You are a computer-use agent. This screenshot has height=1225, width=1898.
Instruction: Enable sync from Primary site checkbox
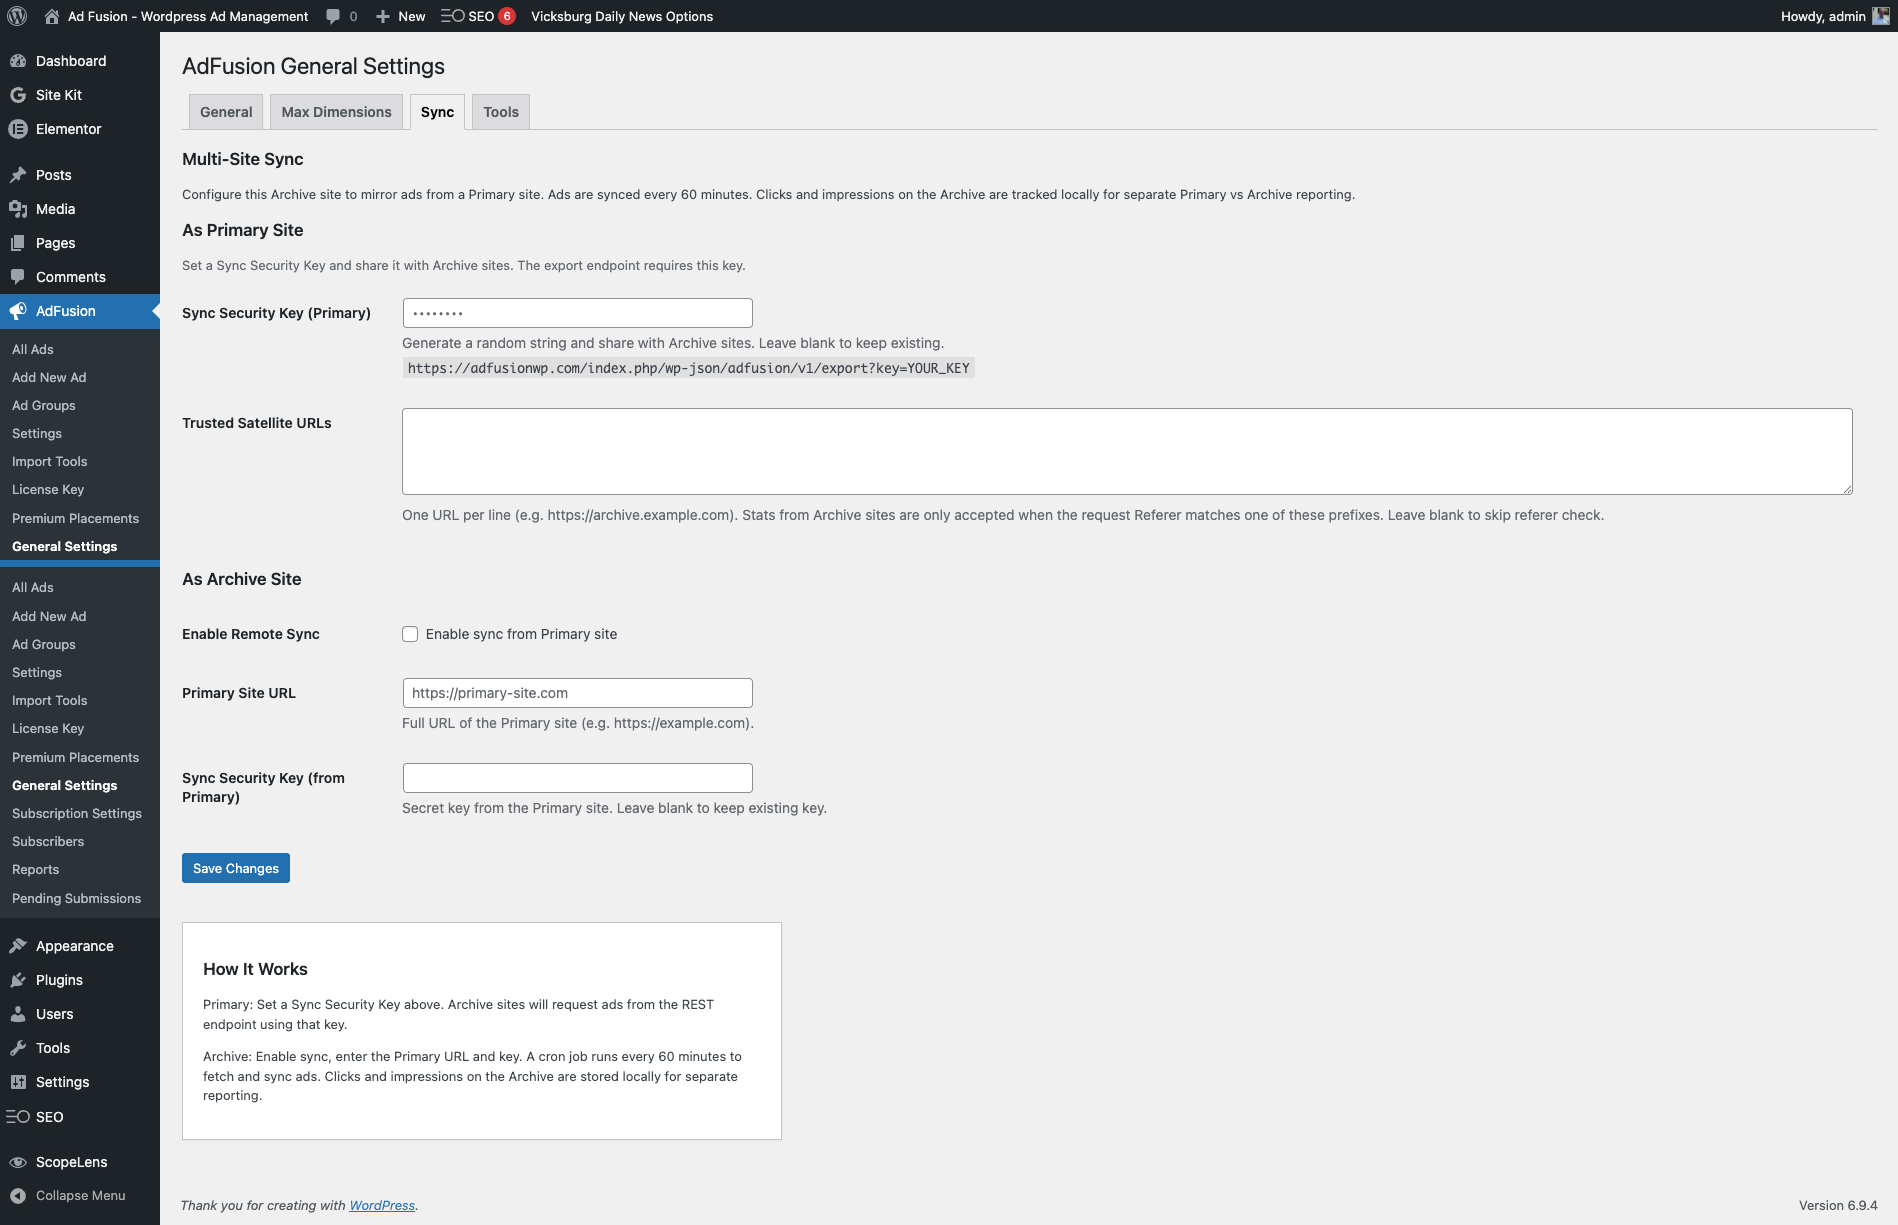tap(410, 634)
